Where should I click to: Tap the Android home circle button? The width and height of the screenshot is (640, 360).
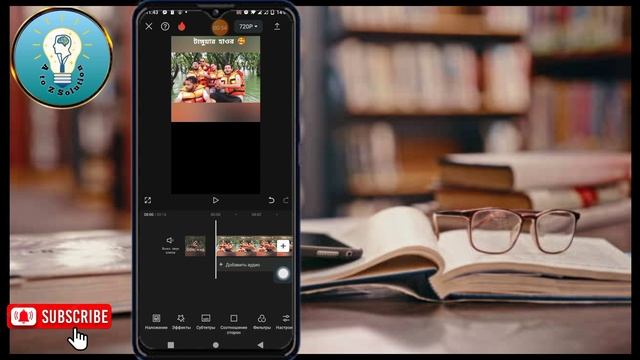216,345
